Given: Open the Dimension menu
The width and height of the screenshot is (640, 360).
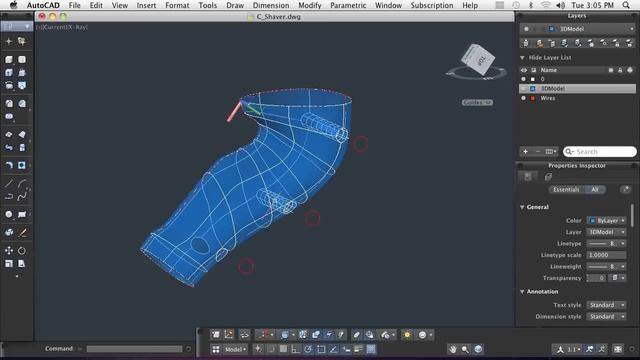Looking at the screenshot, I should [271, 5].
